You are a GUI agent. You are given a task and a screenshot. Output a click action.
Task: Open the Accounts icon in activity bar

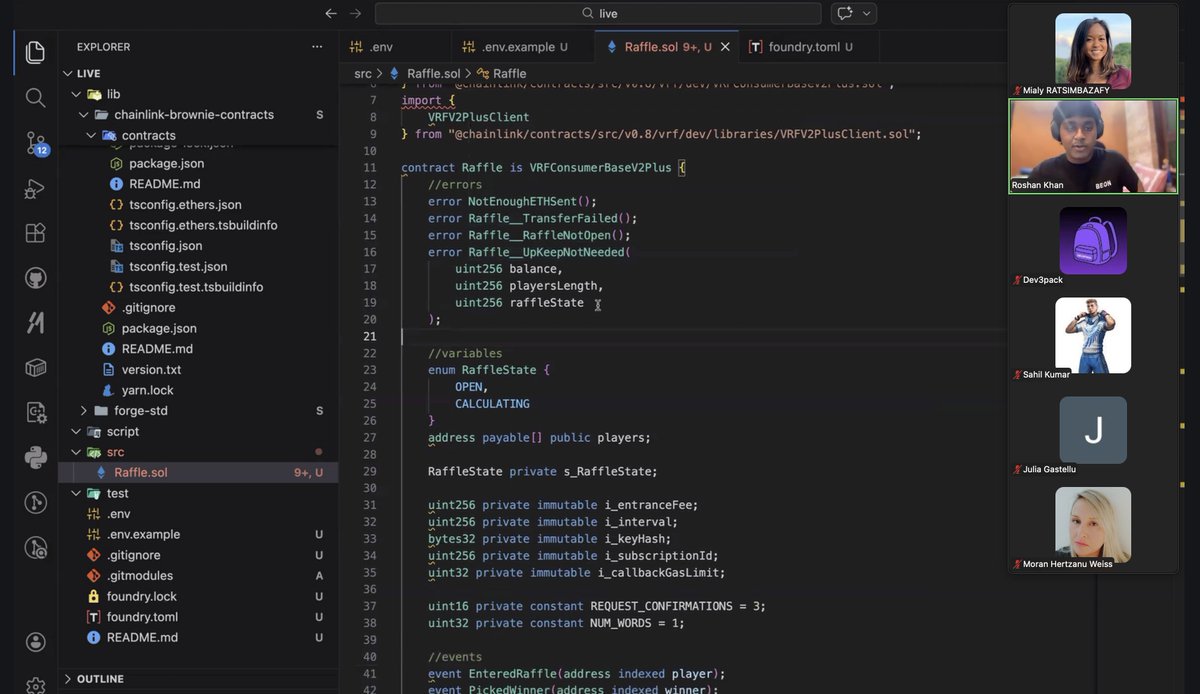(x=35, y=642)
